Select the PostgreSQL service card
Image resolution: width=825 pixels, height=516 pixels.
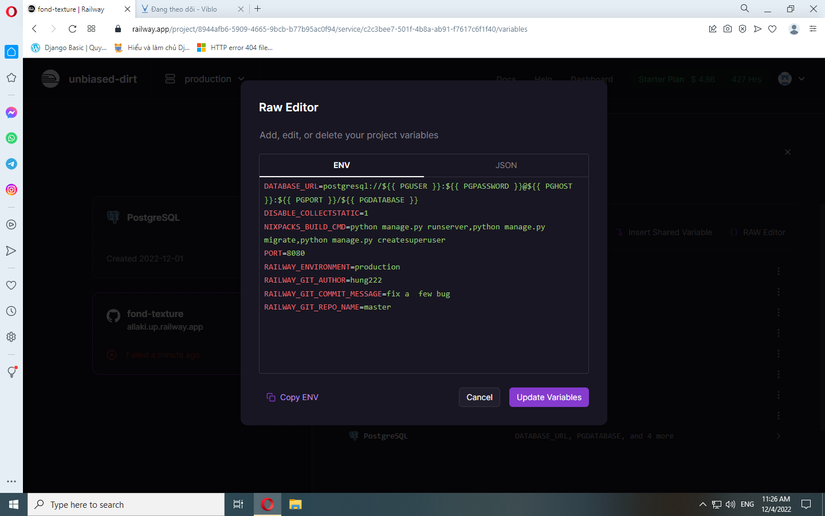click(166, 237)
